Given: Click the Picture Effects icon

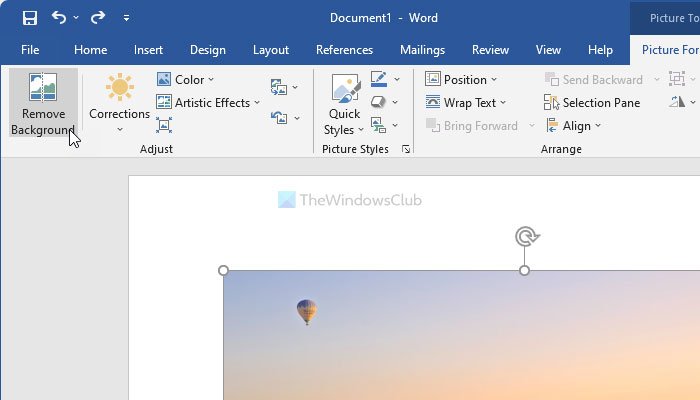Looking at the screenshot, I should tap(378, 102).
